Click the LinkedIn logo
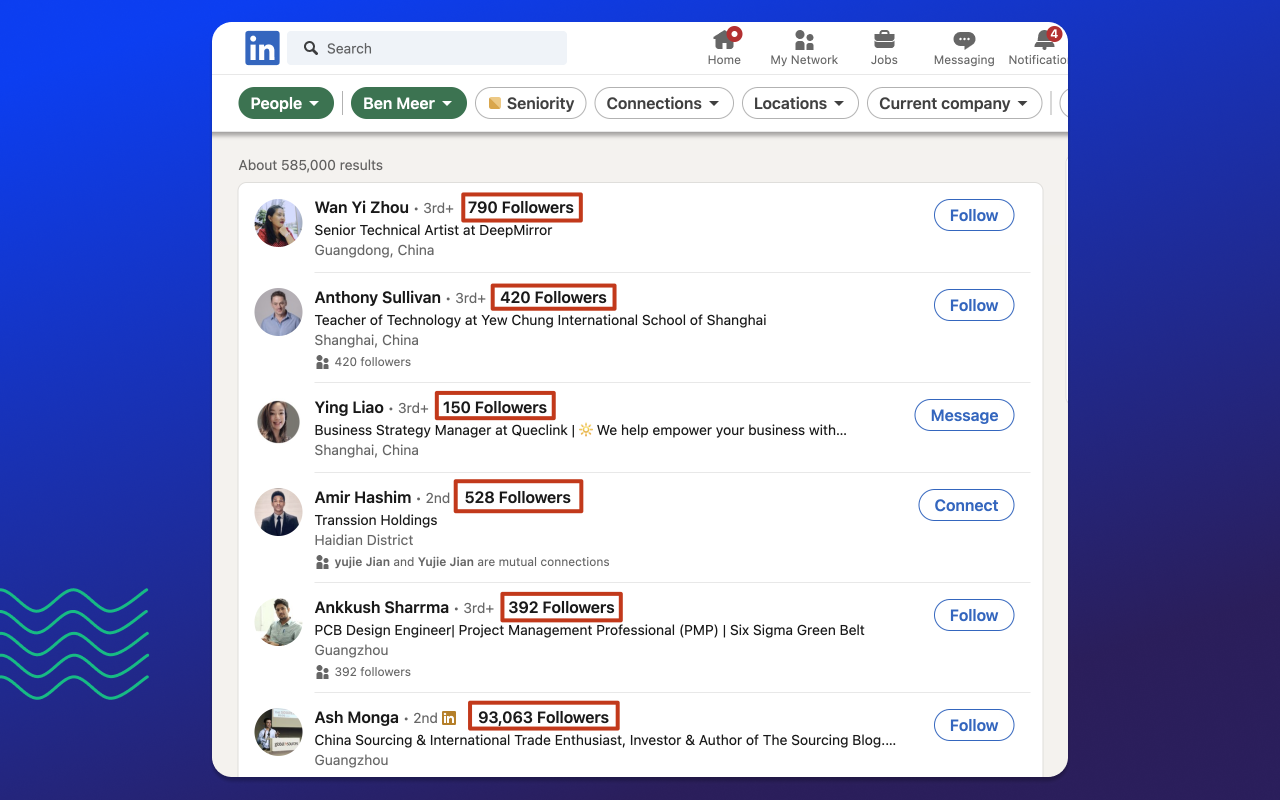This screenshot has width=1280, height=800. [262, 48]
